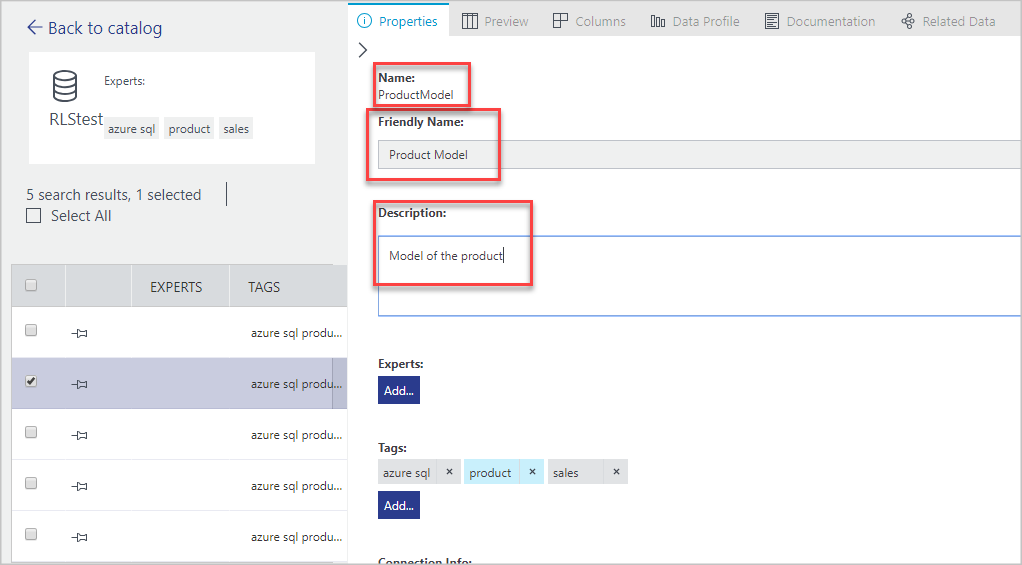The width and height of the screenshot is (1022, 565).
Task: Toggle the table header checkbox
Action: pos(31,285)
